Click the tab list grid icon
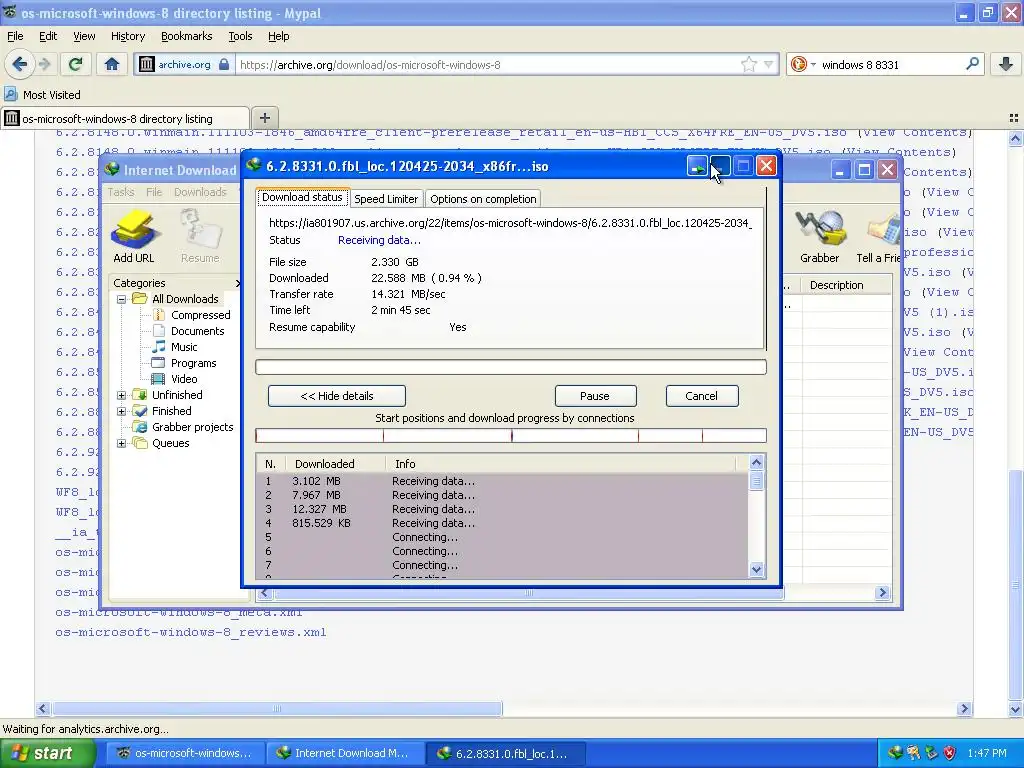 pos(1014,118)
